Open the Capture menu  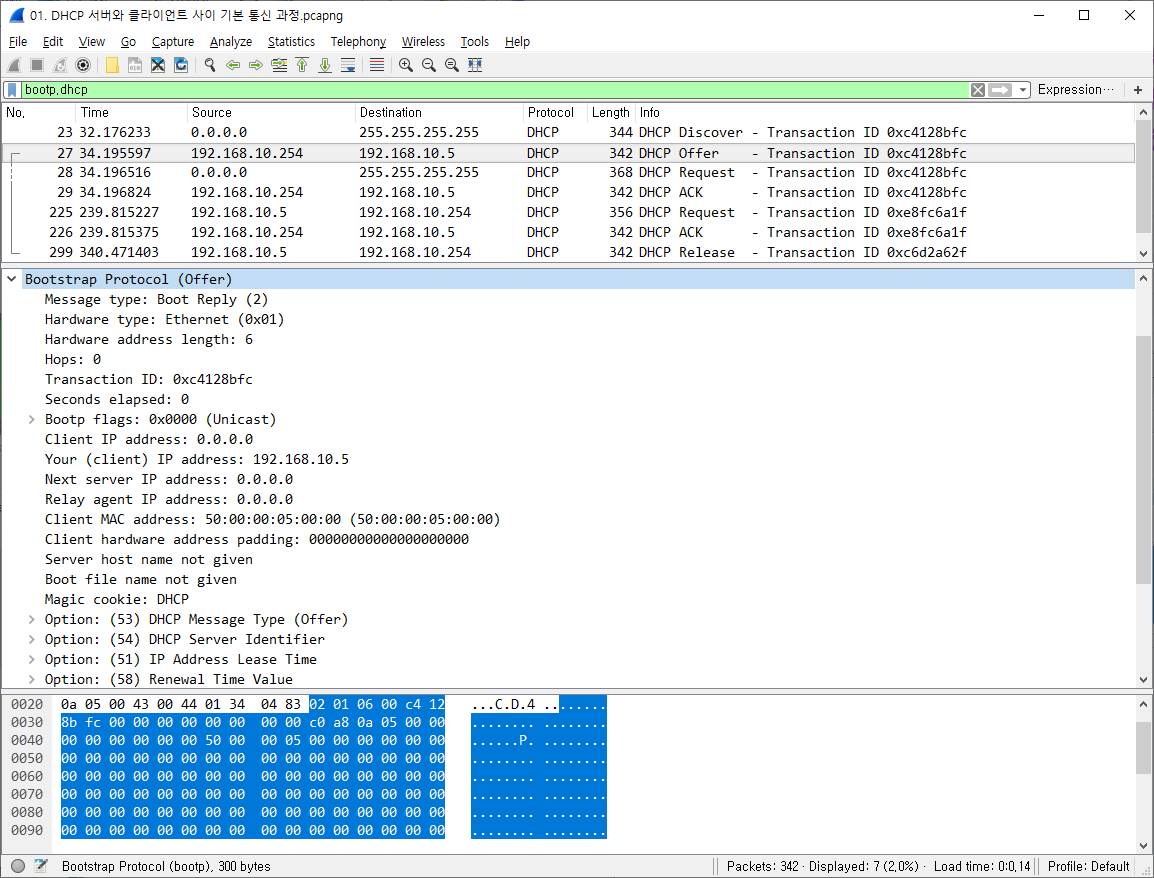tap(173, 42)
